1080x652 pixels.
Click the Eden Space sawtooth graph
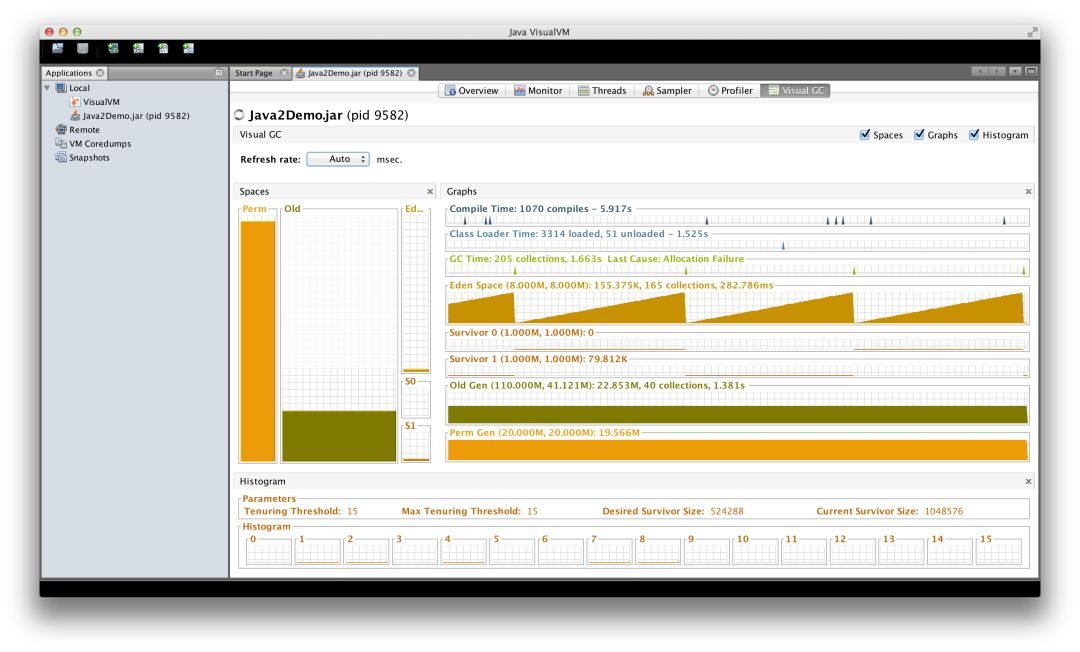pos(737,306)
